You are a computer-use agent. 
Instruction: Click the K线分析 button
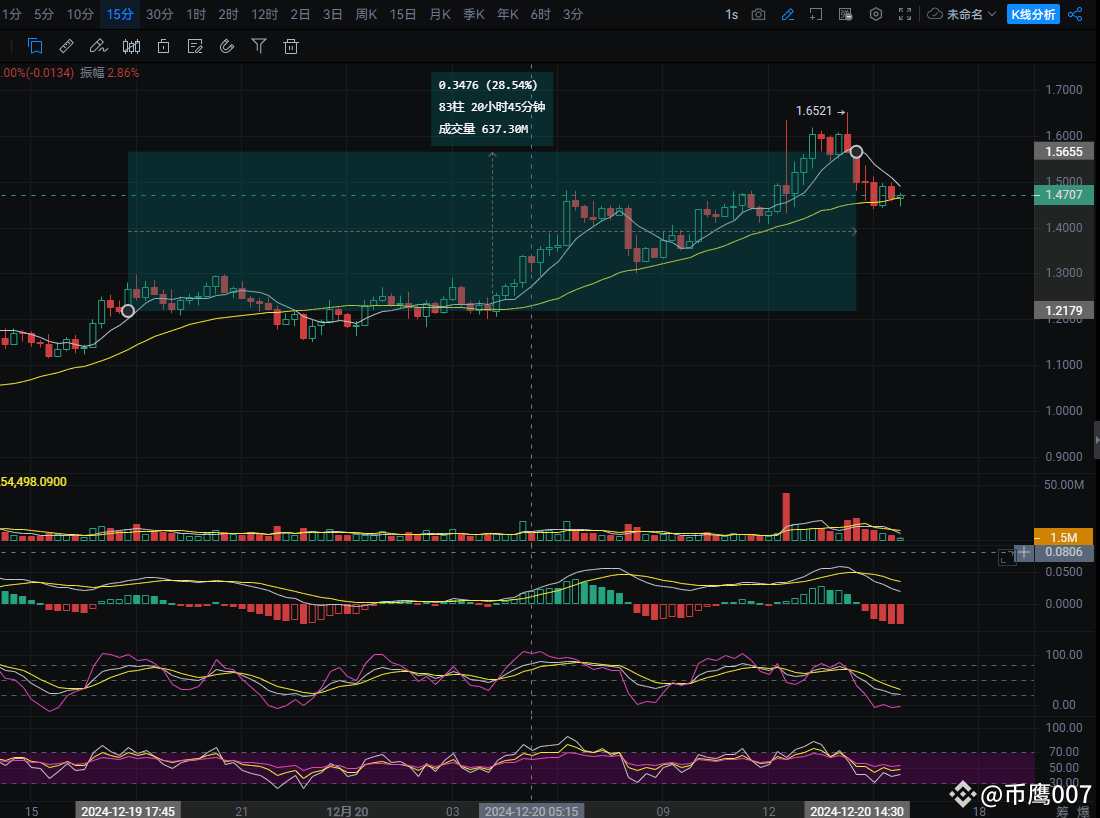(1033, 14)
